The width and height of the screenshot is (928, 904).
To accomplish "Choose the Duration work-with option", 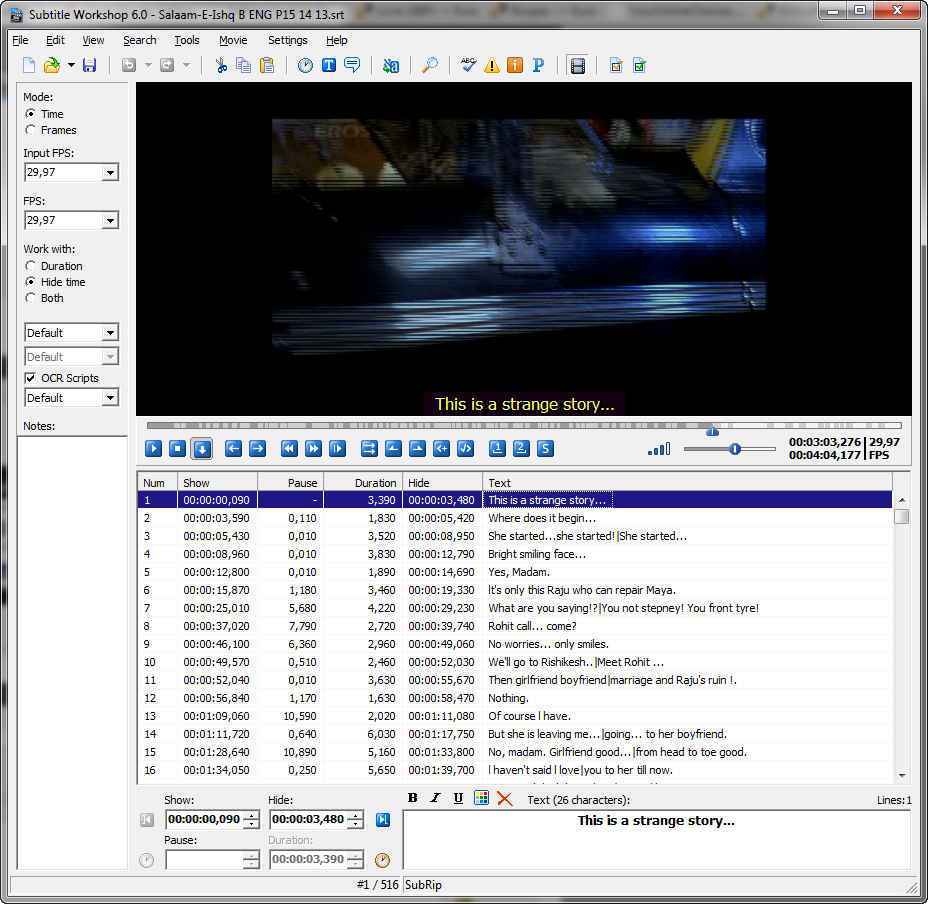I will [31, 266].
